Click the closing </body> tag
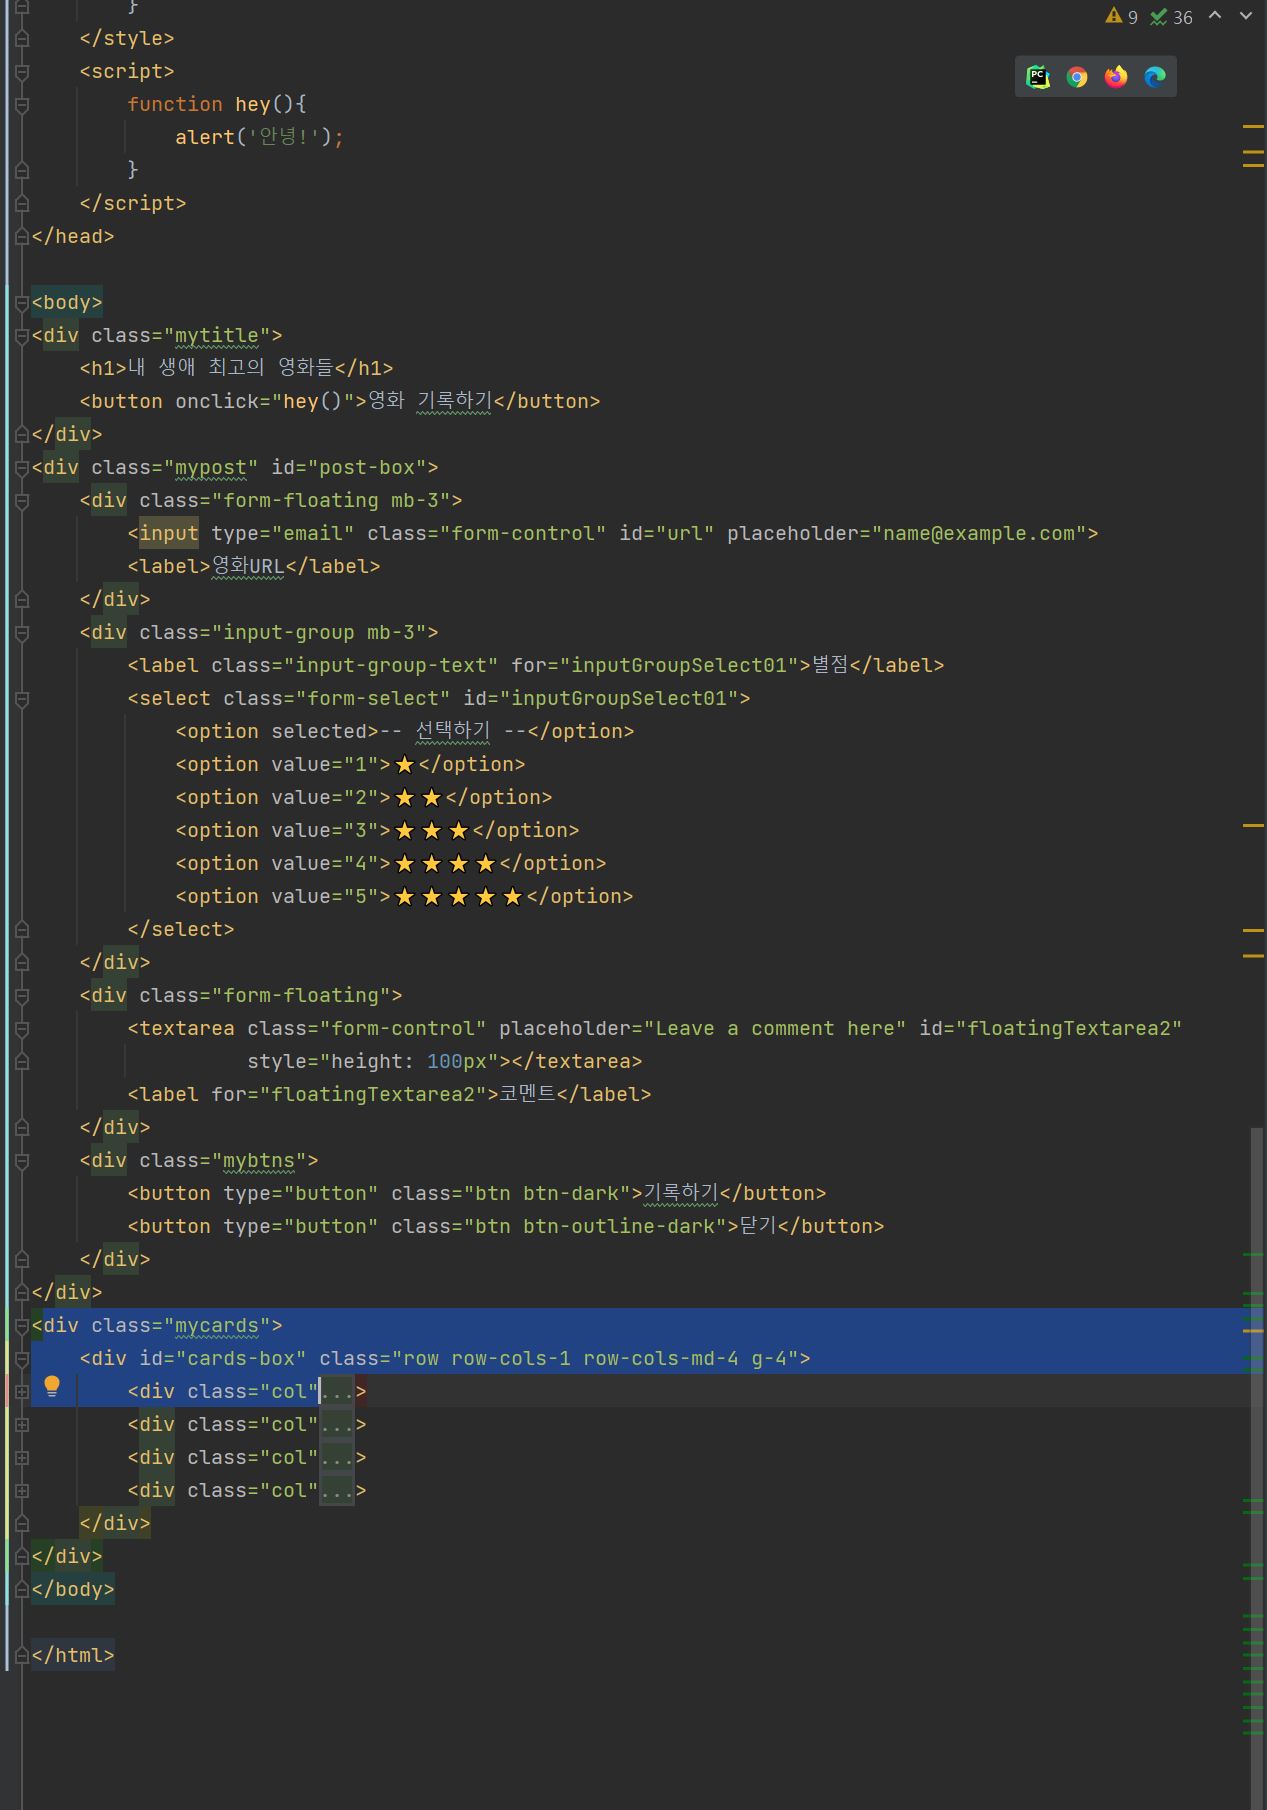 (73, 1589)
